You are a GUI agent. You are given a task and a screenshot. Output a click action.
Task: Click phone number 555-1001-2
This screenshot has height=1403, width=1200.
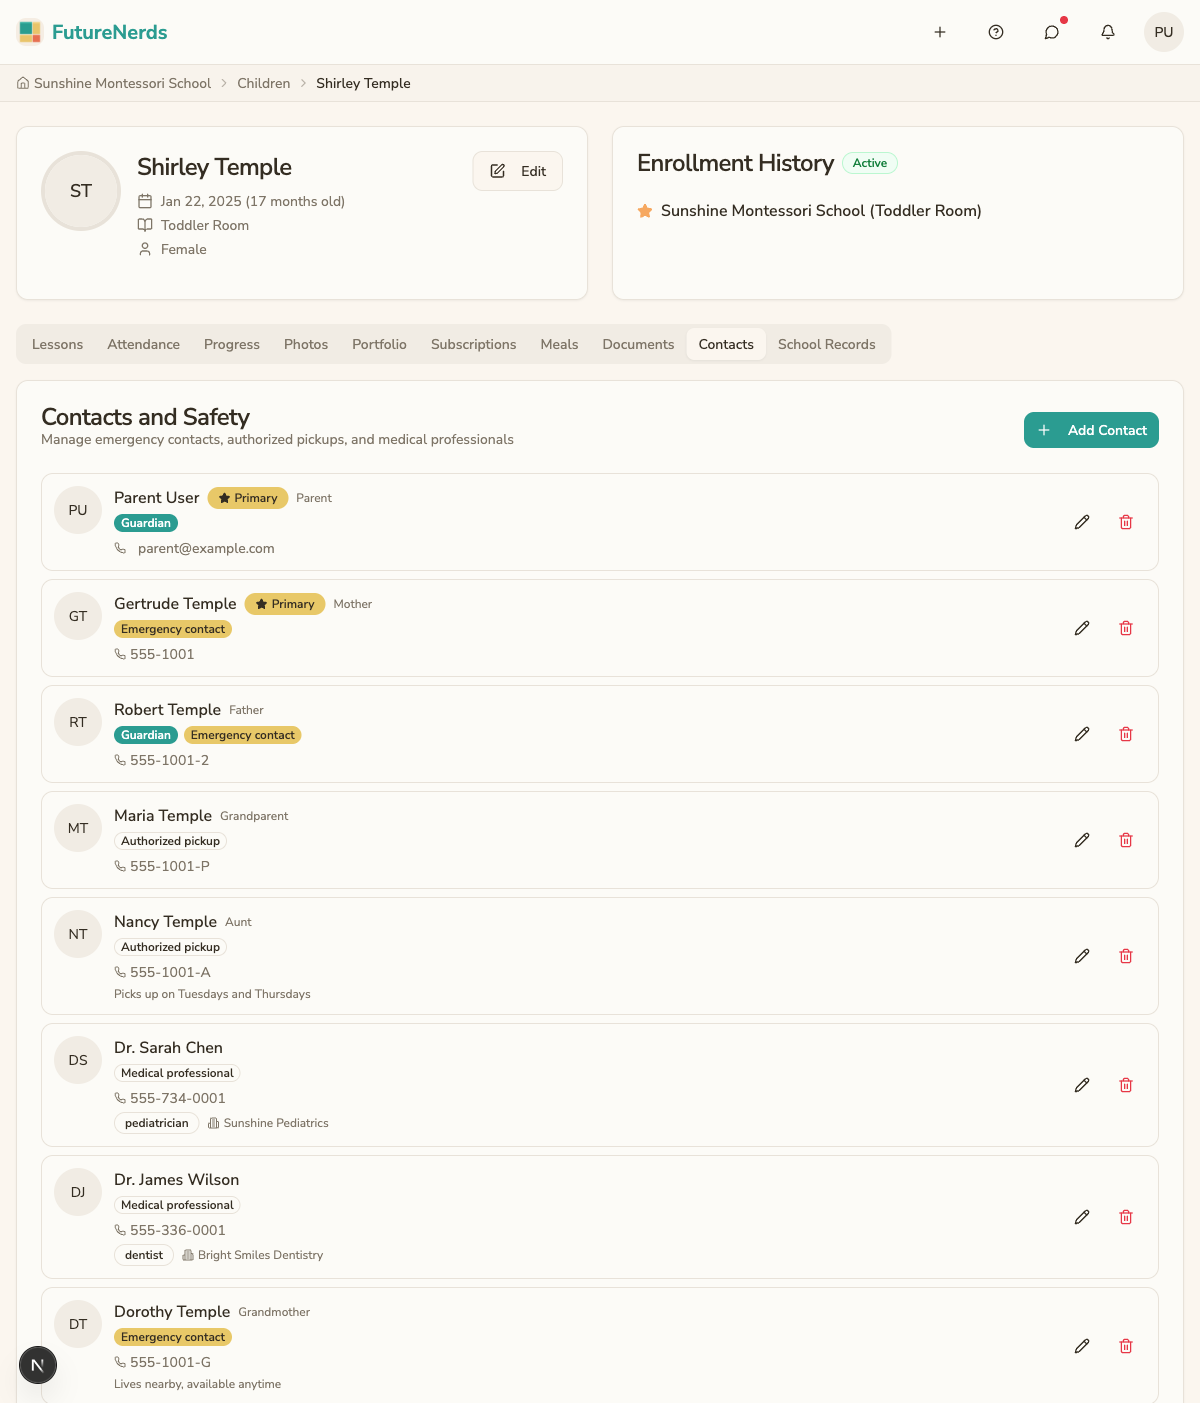170,760
